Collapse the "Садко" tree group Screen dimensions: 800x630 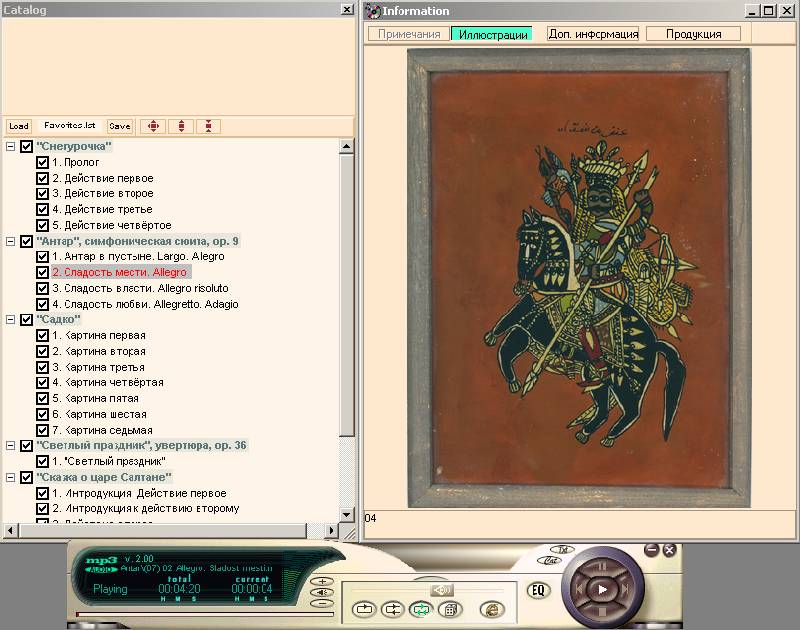(x=10, y=319)
